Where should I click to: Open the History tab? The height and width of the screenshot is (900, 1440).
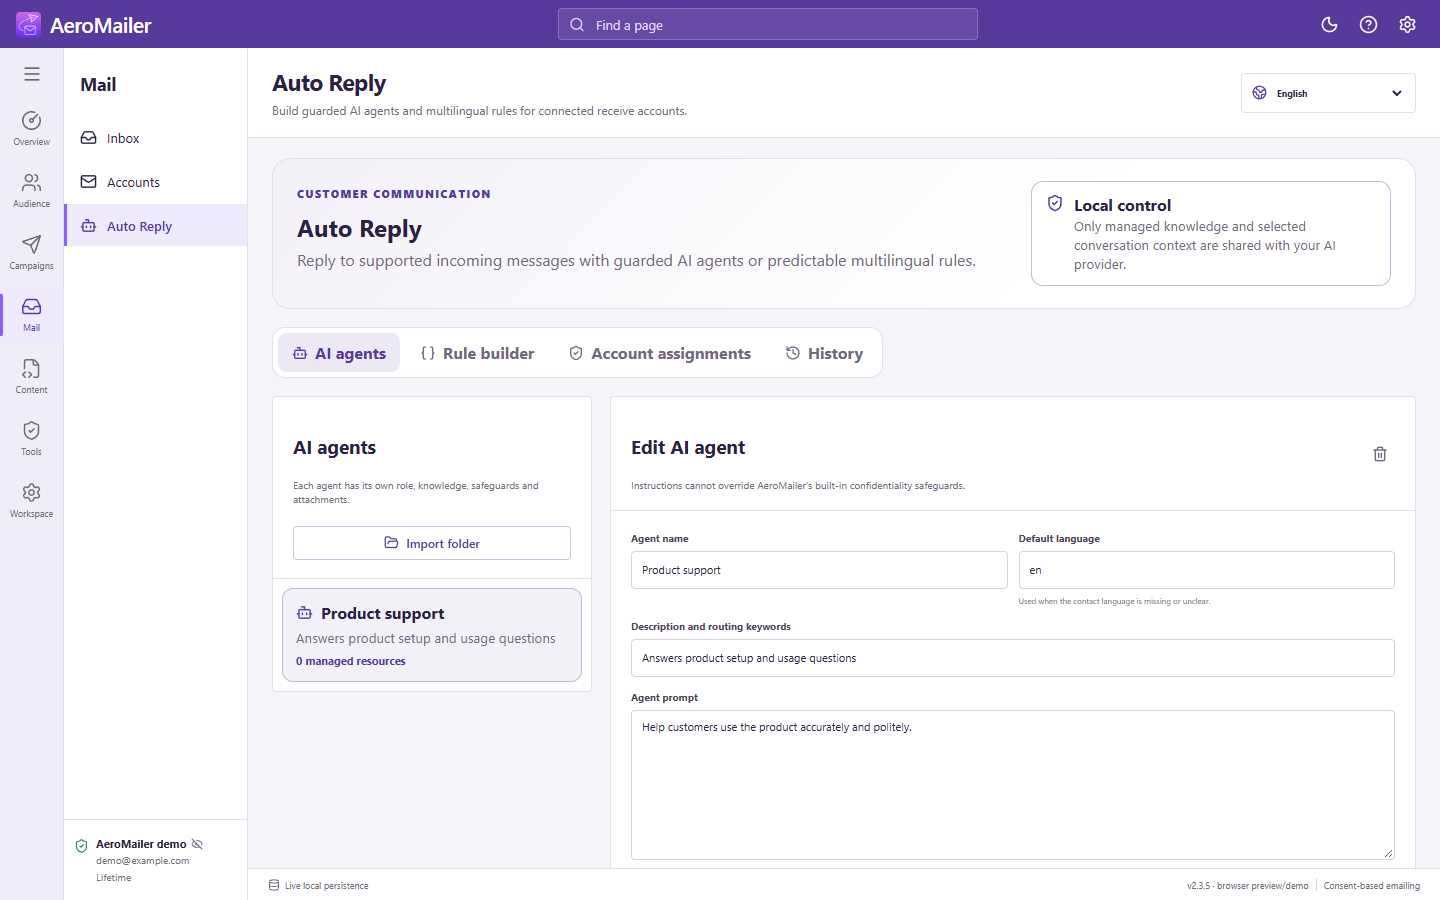[x=824, y=353]
